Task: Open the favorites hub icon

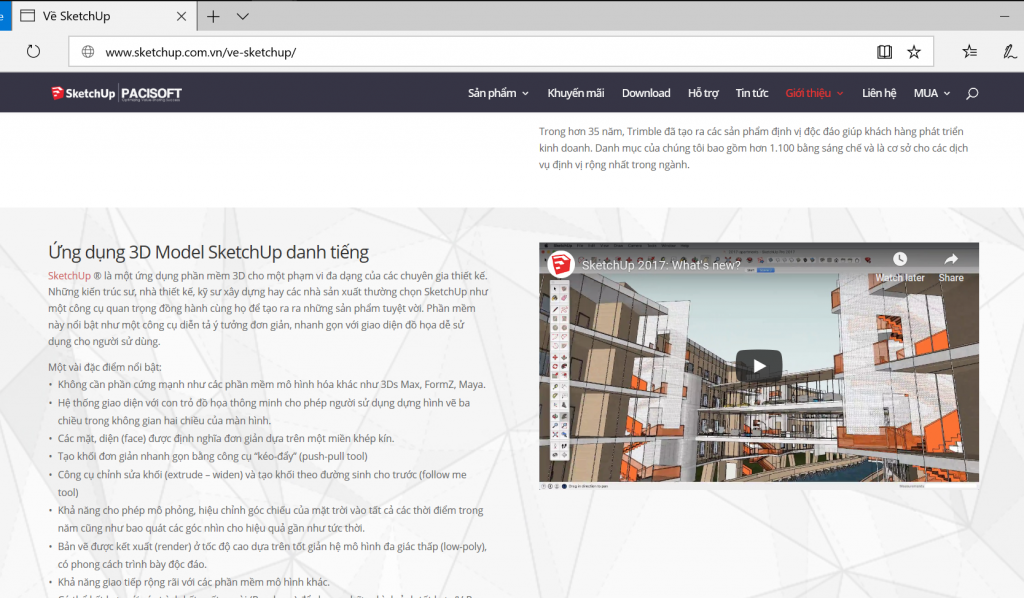Action: [x=970, y=52]
